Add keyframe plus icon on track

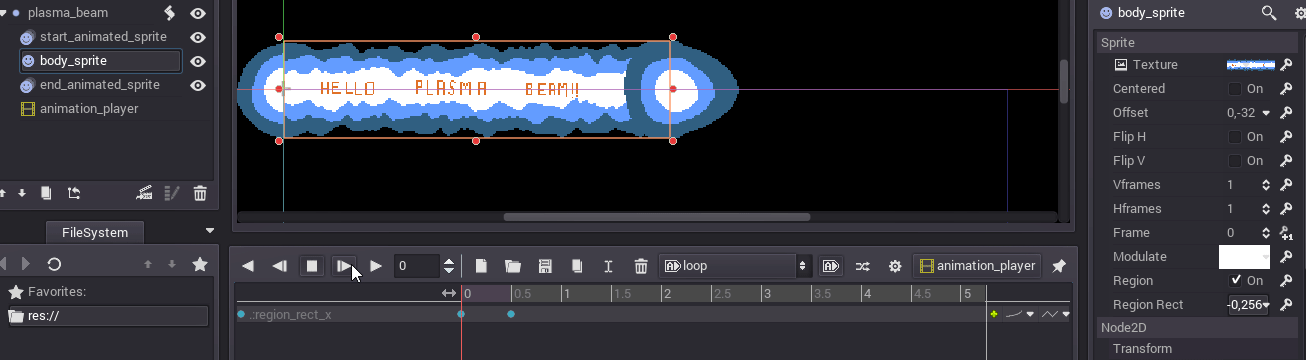[994, 314]
